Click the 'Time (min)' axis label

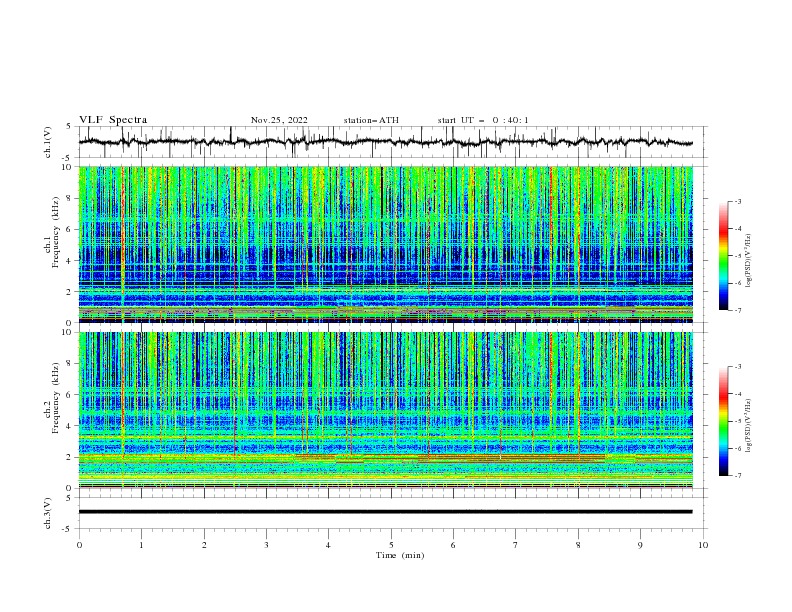click(400, 555)
